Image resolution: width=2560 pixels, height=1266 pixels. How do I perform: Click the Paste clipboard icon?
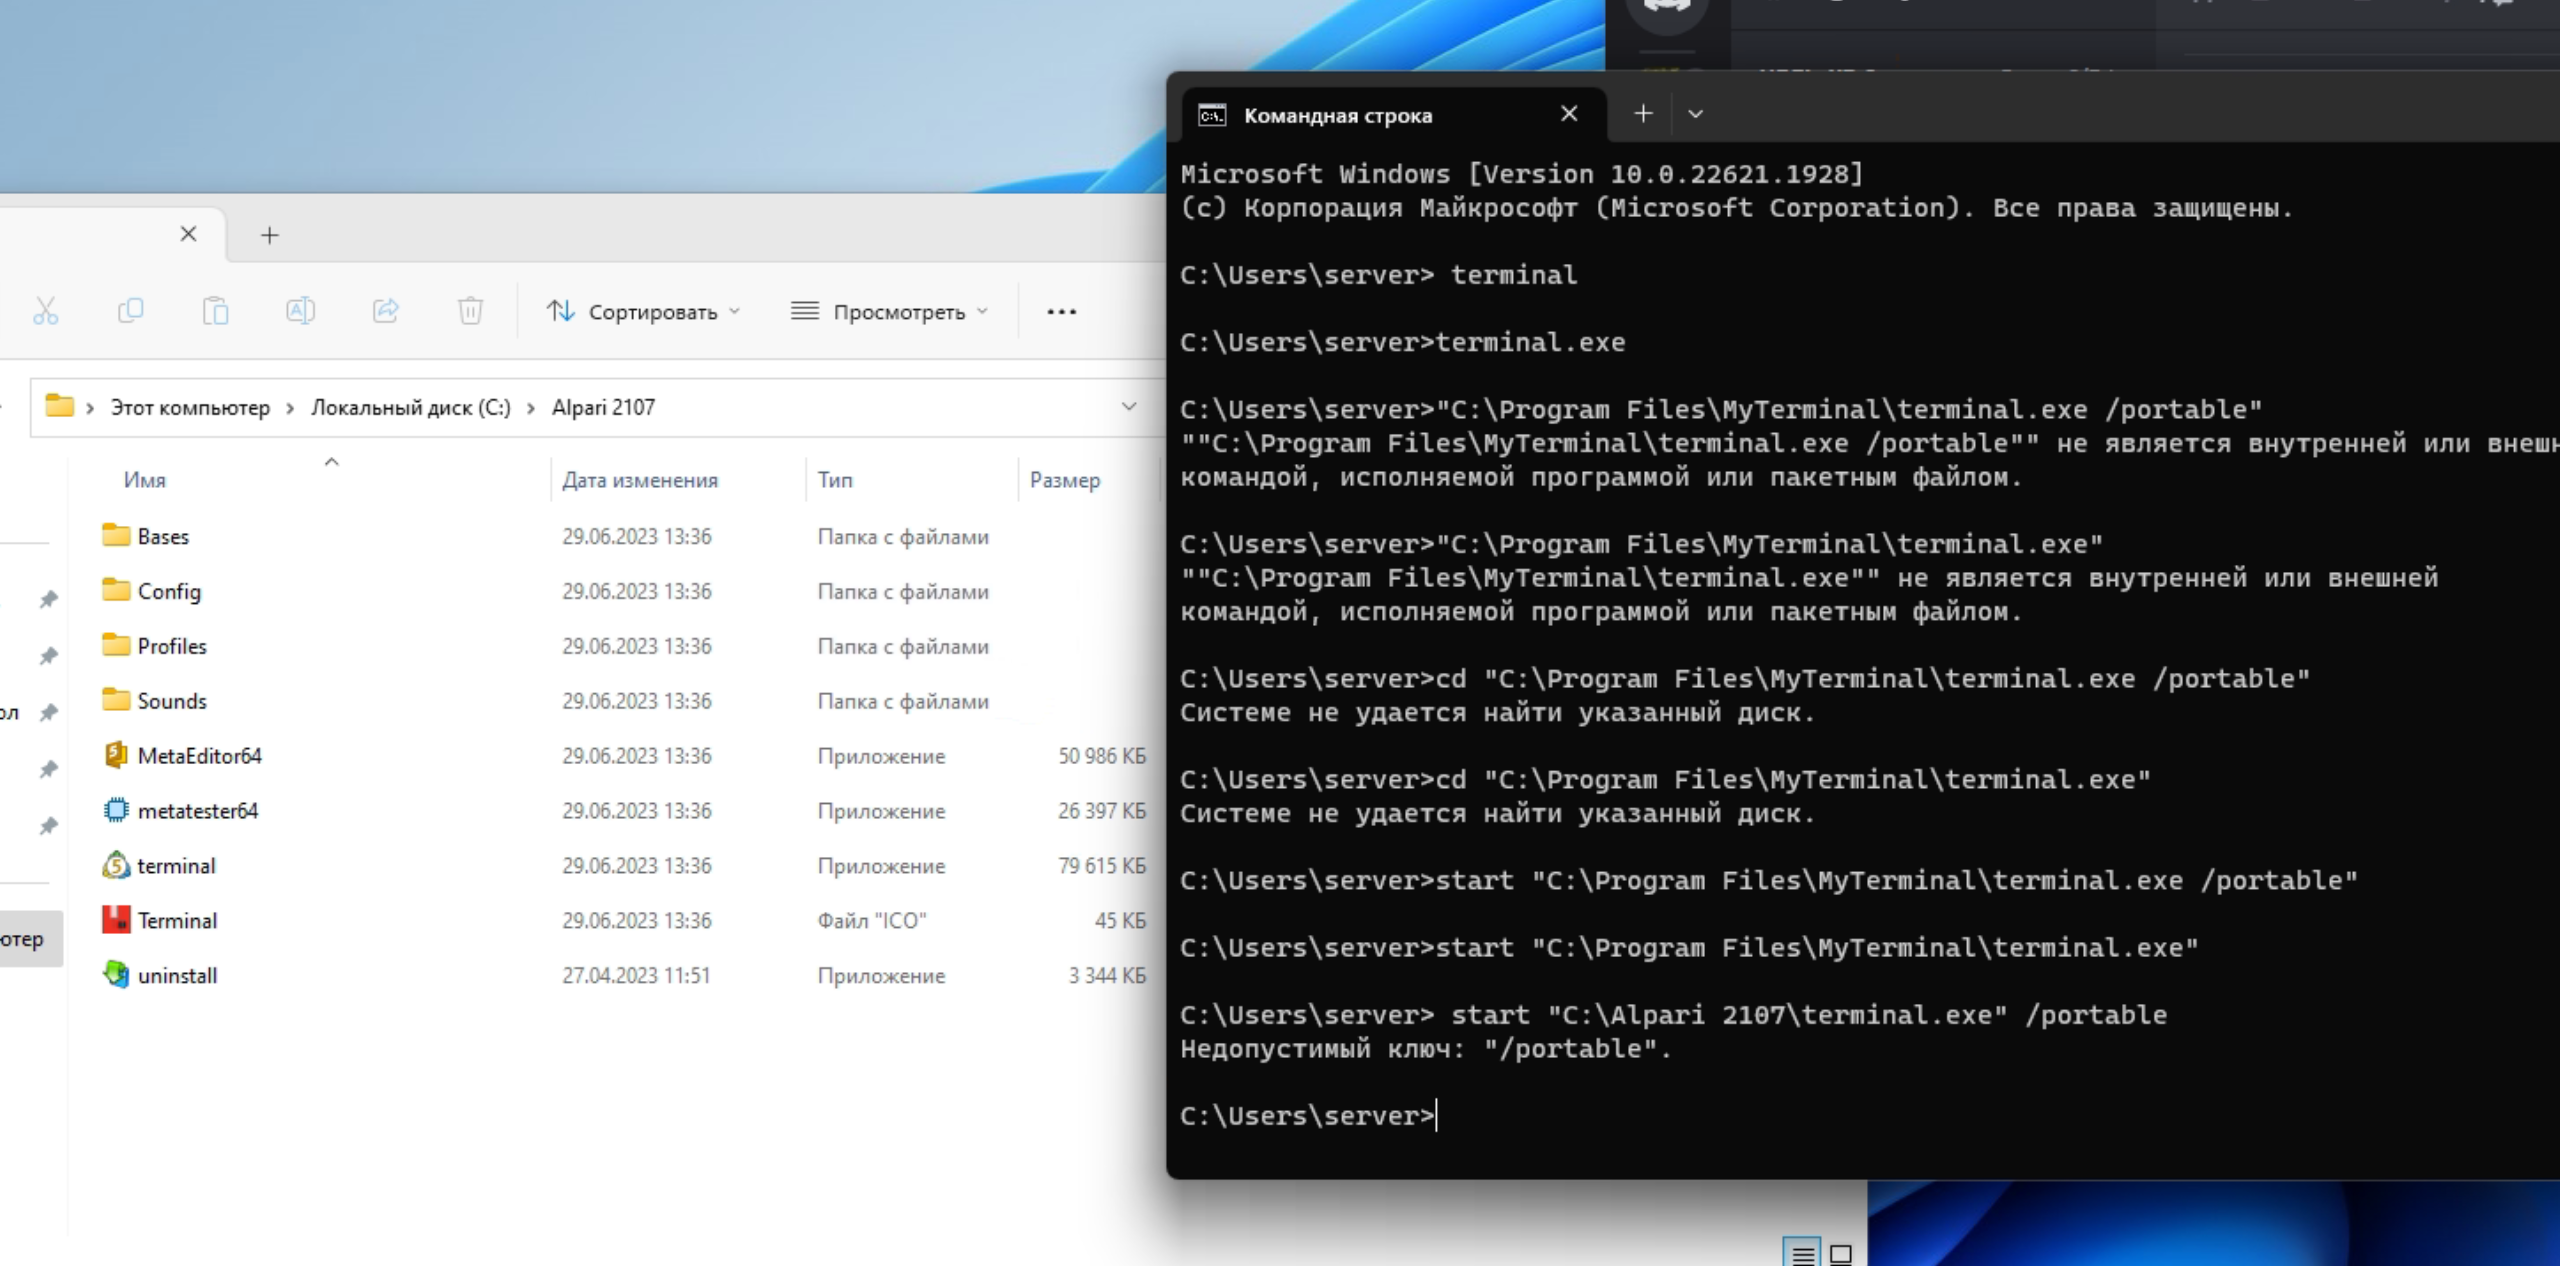click(215, 311)
